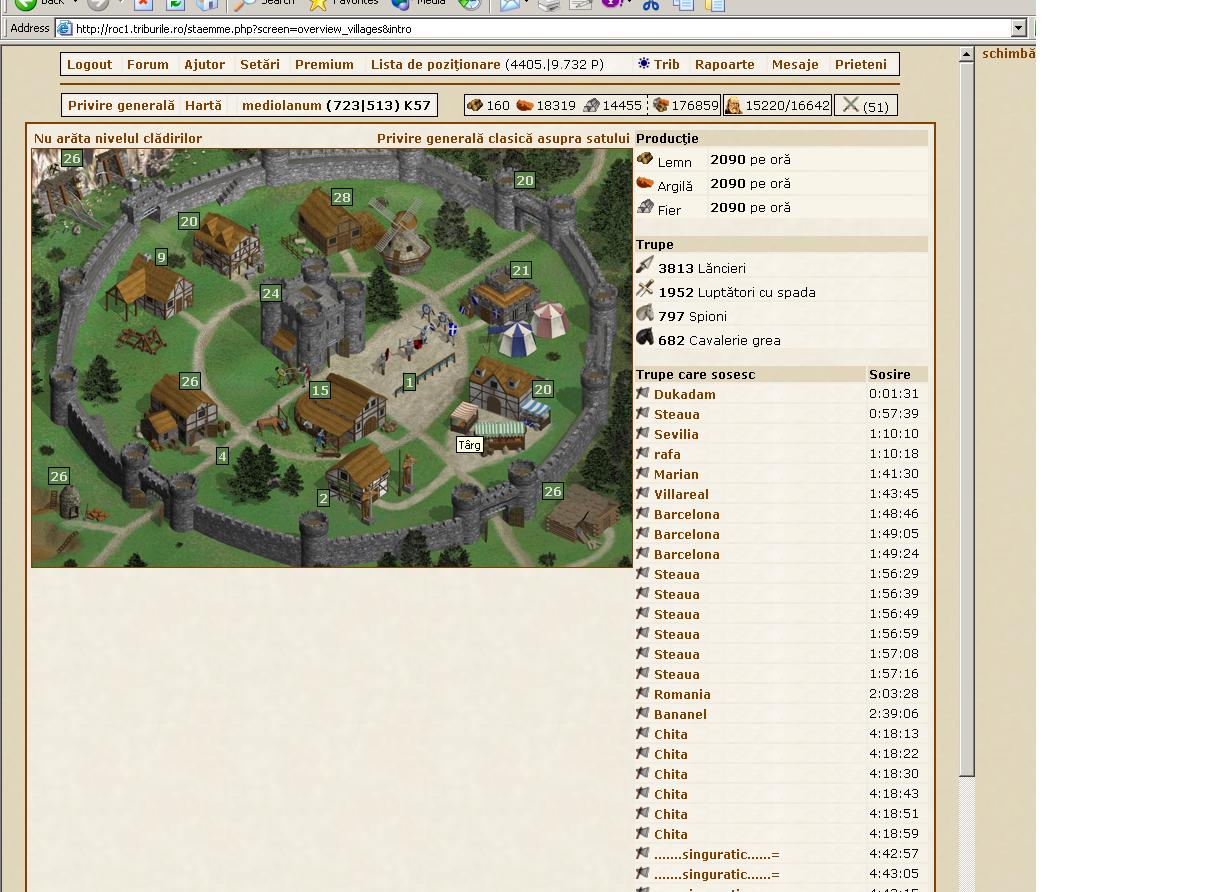Click the Privire generală overview link
This screenshot has height=892, width=1209.
click(x=121, y=105)
